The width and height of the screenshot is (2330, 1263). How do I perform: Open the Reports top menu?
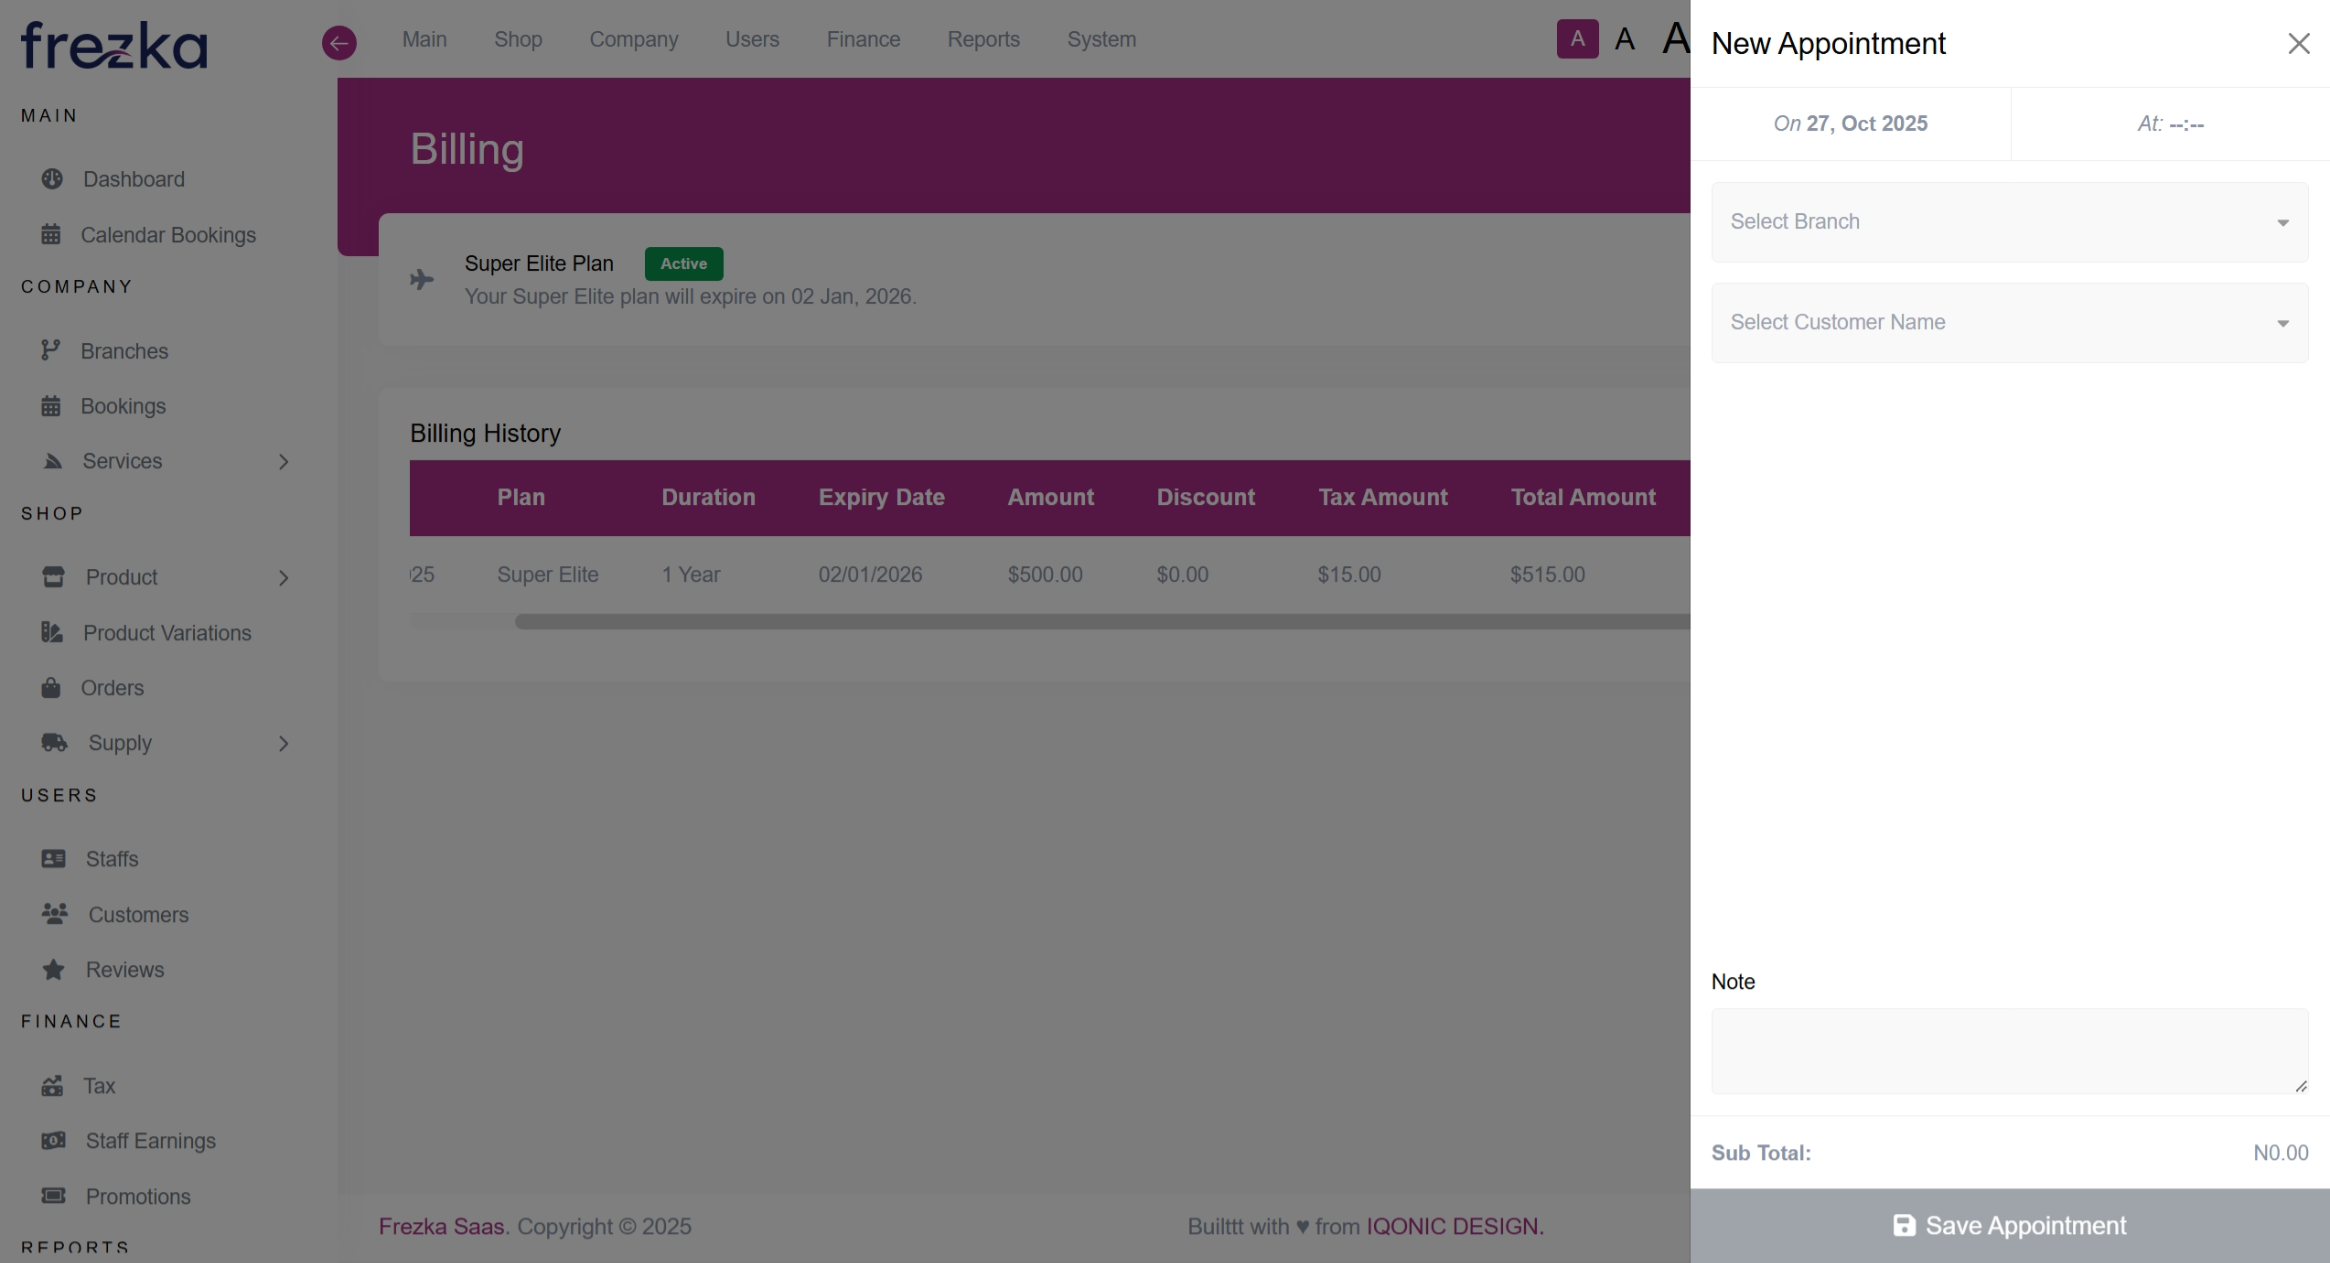pyautogui.click(x=983, y=39)
